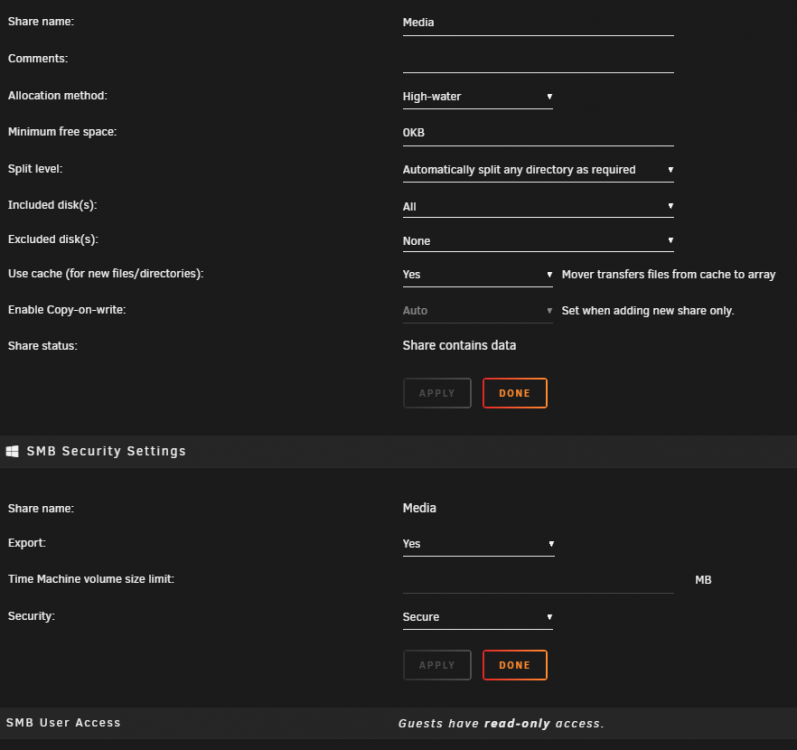Open the Use cache dropdown
The width and height of the screenshot is (797, 750).
pos(477,274)
